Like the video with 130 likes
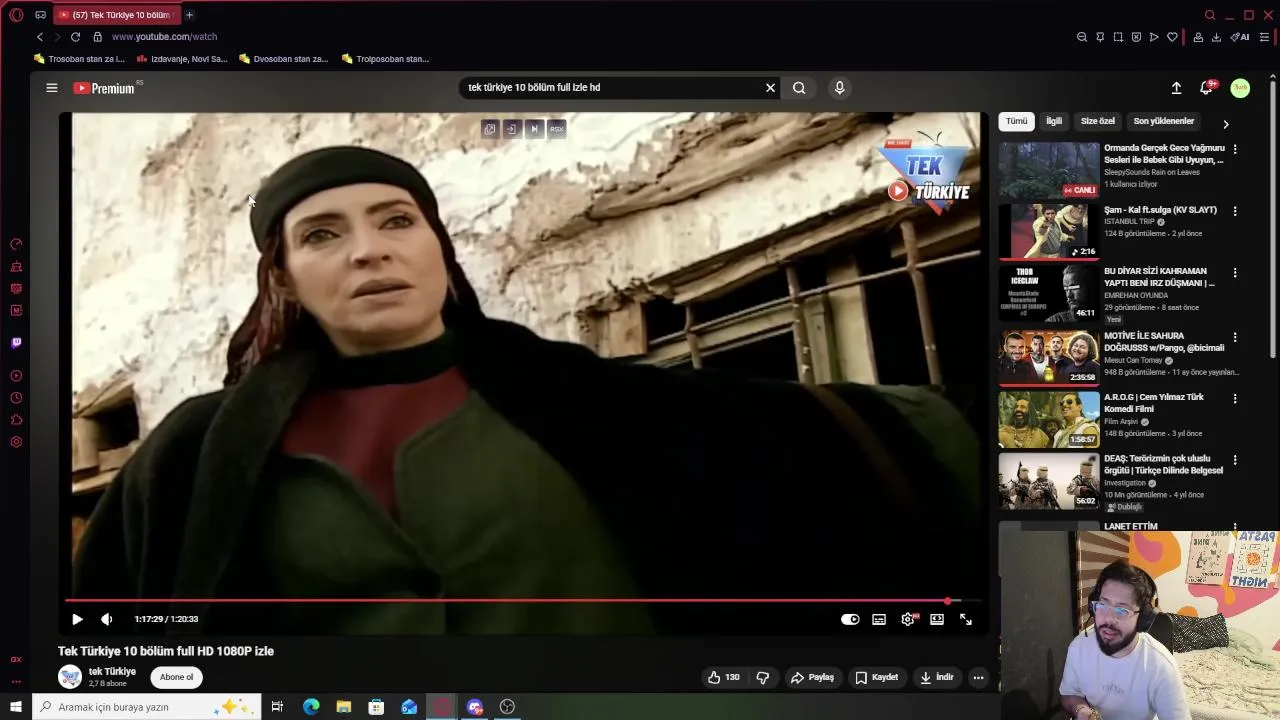 coord(724,677)
